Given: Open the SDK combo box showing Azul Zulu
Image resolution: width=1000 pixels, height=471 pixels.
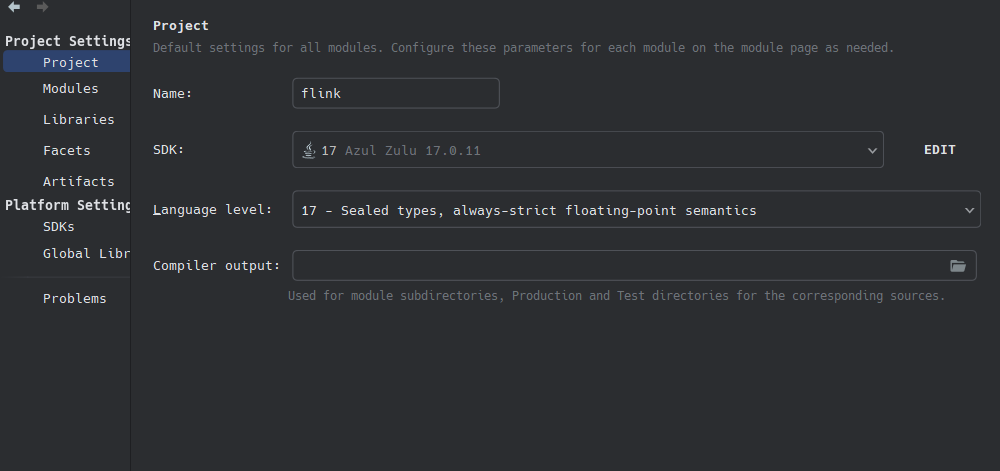Looking at the screenshot, I should (x=587, y=150).
